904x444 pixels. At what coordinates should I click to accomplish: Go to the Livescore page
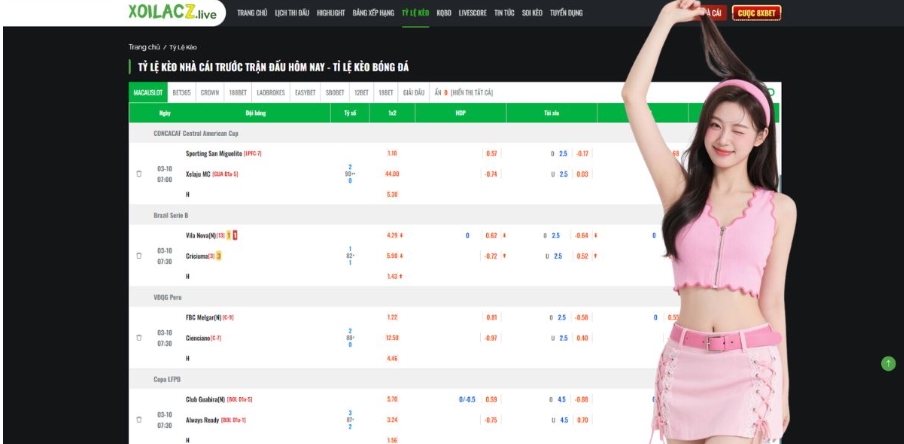(x=472, y=13)
